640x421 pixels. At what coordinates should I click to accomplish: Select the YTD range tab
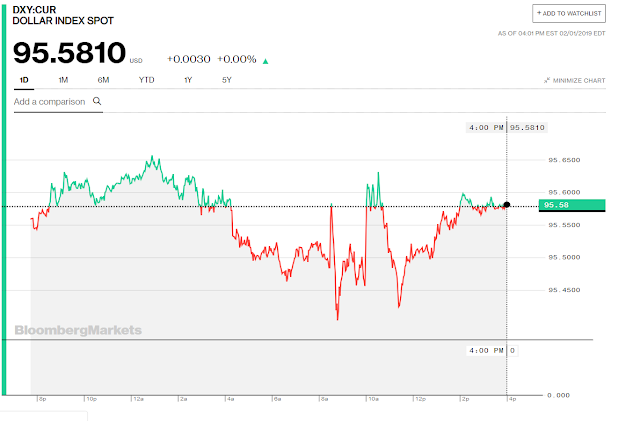(146, 80)
